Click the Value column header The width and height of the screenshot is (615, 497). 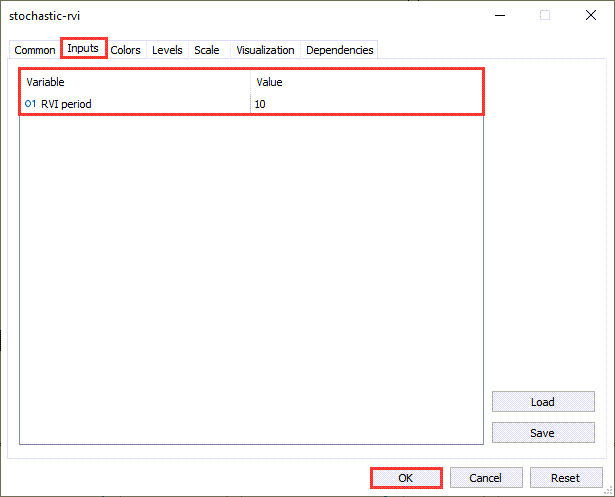(x=367, y=82)
